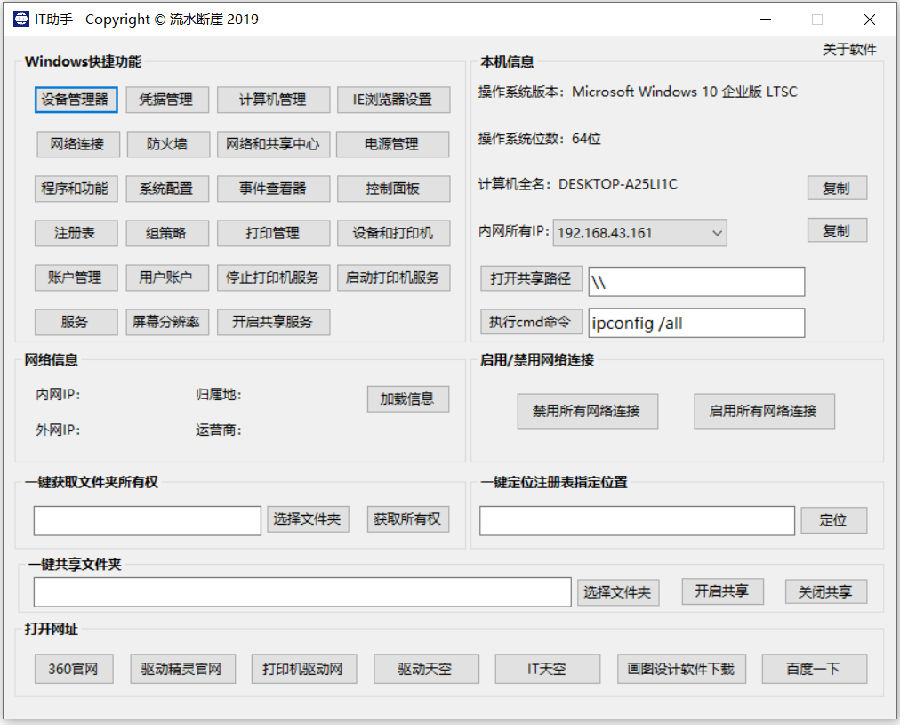Click 开启共享 to share folder
The height and width of the screenshot is (725, 900).
coord(721,591)
